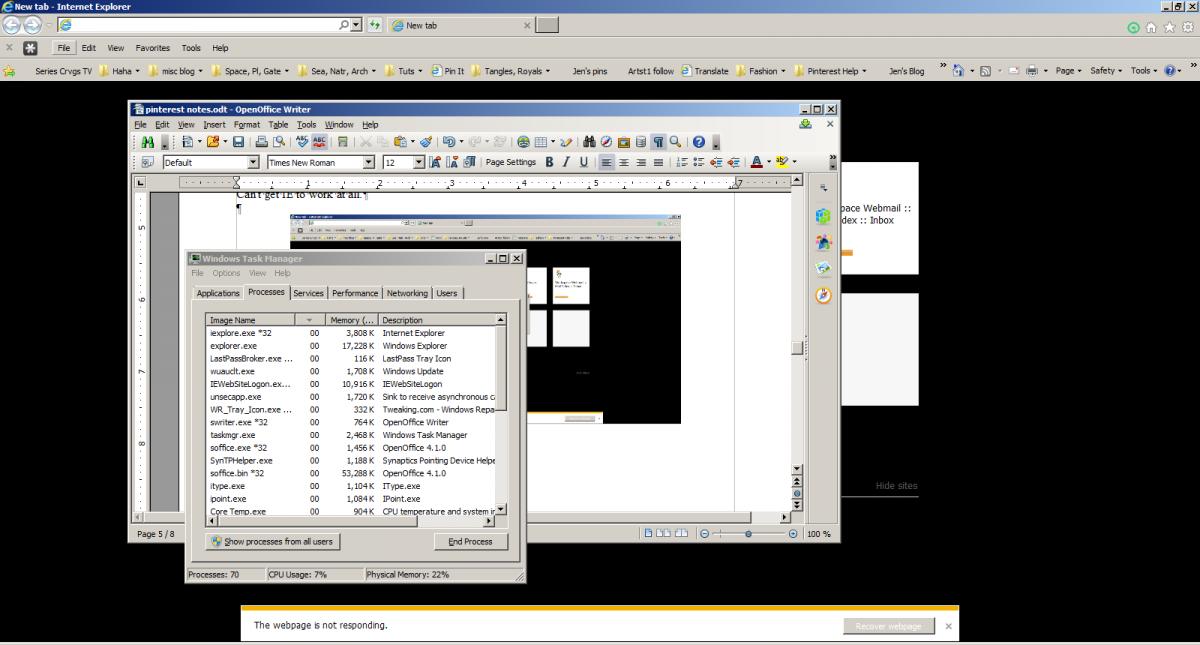Expand the Font Color dropdown arrow in Writer

coord(768,162)
